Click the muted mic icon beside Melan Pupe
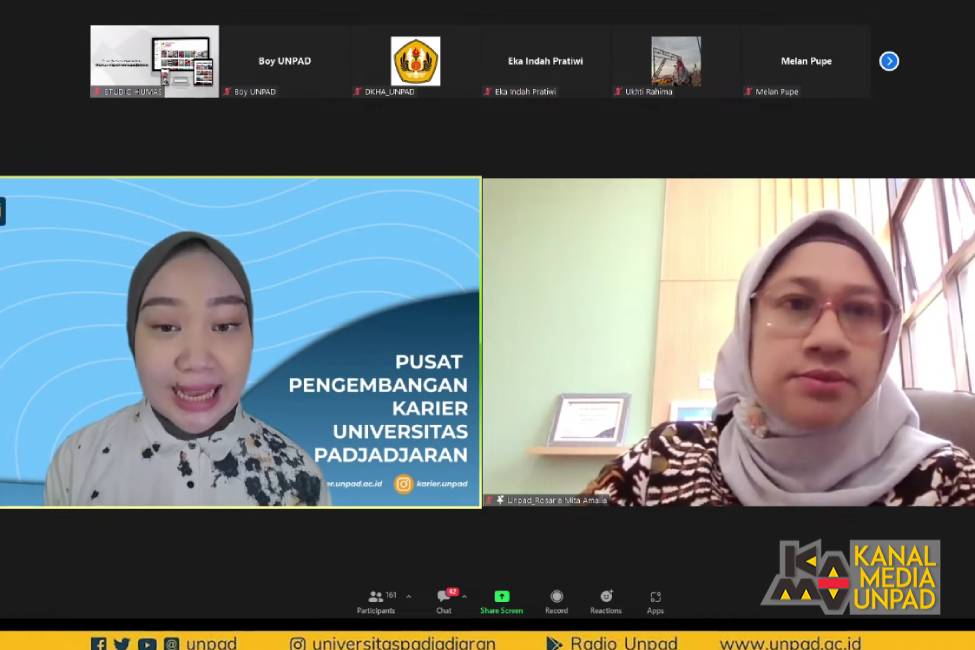Image resolution: width=975 pixels, height=650 pixels. click(x=748, y=92)
